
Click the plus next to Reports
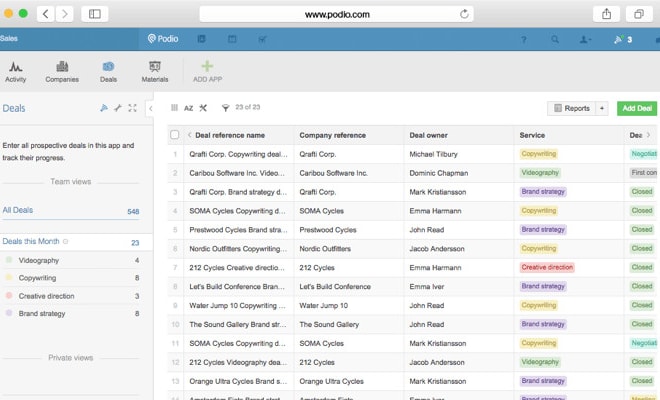[602, 108]
